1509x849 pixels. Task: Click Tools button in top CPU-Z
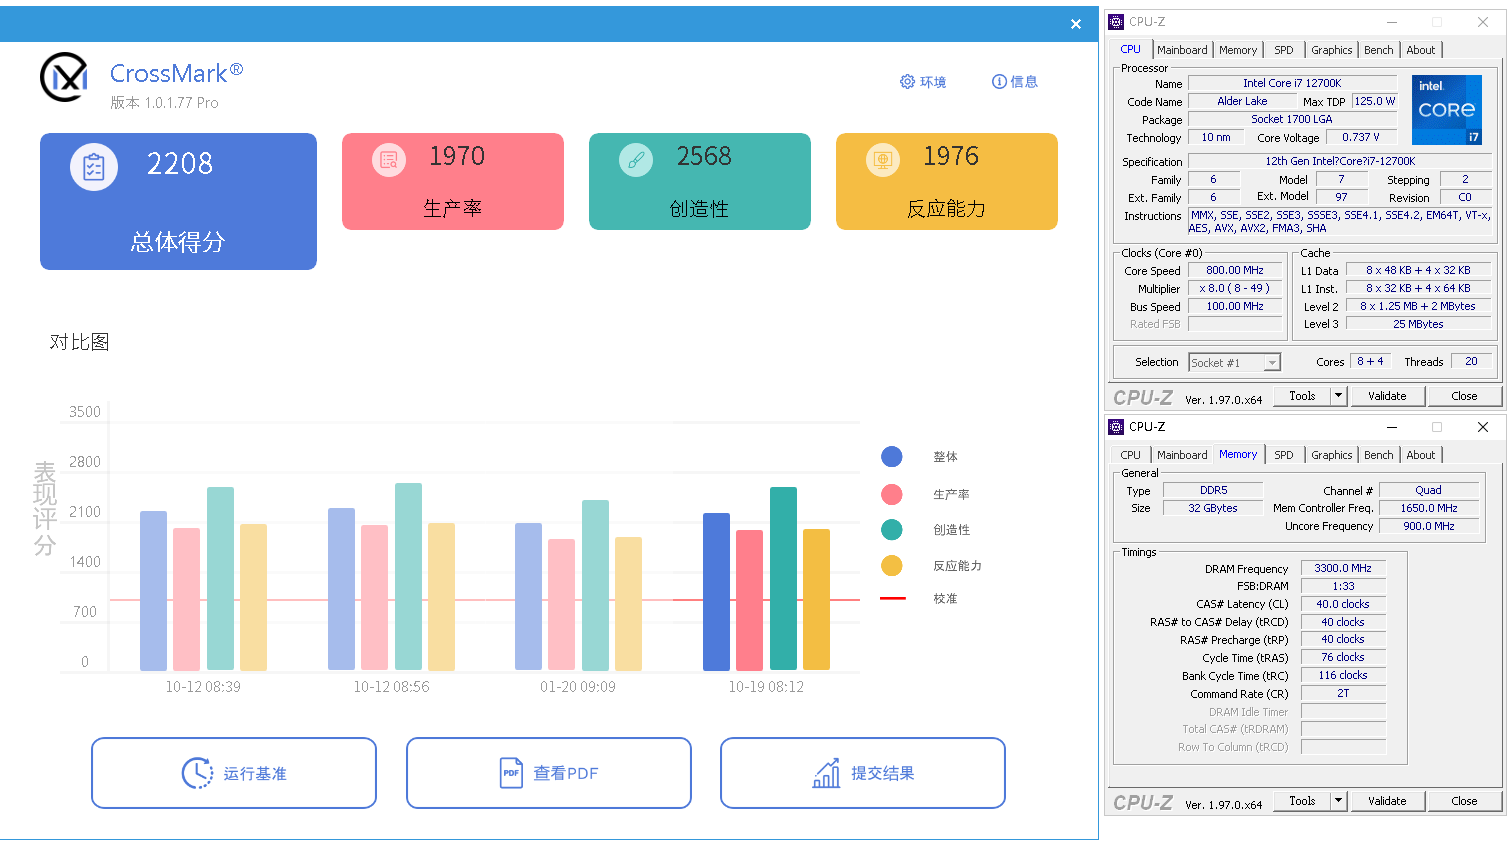pos(1302,396)
